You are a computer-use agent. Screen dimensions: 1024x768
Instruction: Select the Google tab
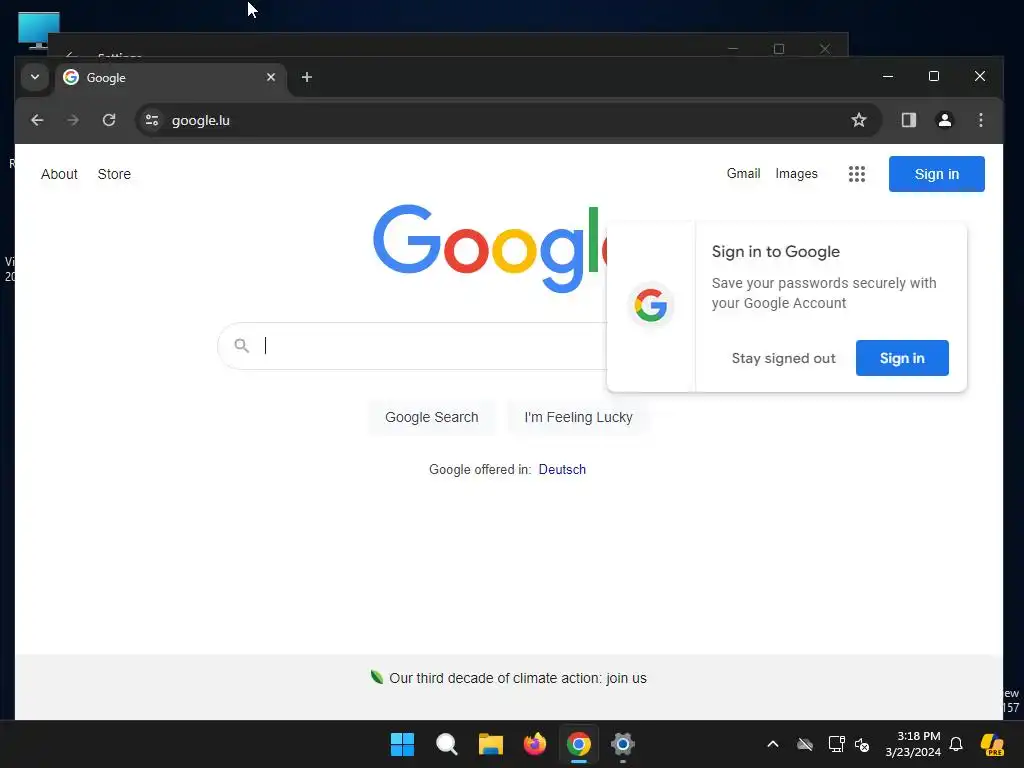(x=171, y=78)
